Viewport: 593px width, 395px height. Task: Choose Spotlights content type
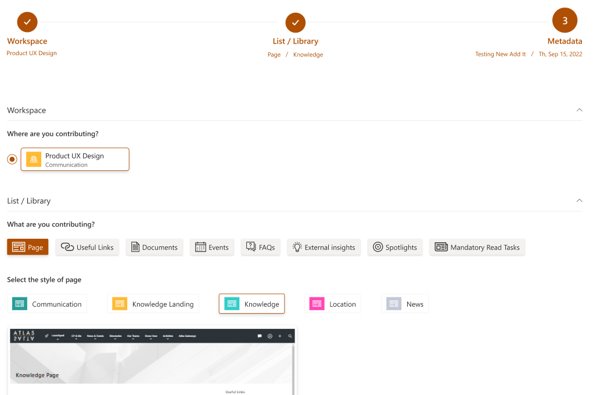(395, 247)
